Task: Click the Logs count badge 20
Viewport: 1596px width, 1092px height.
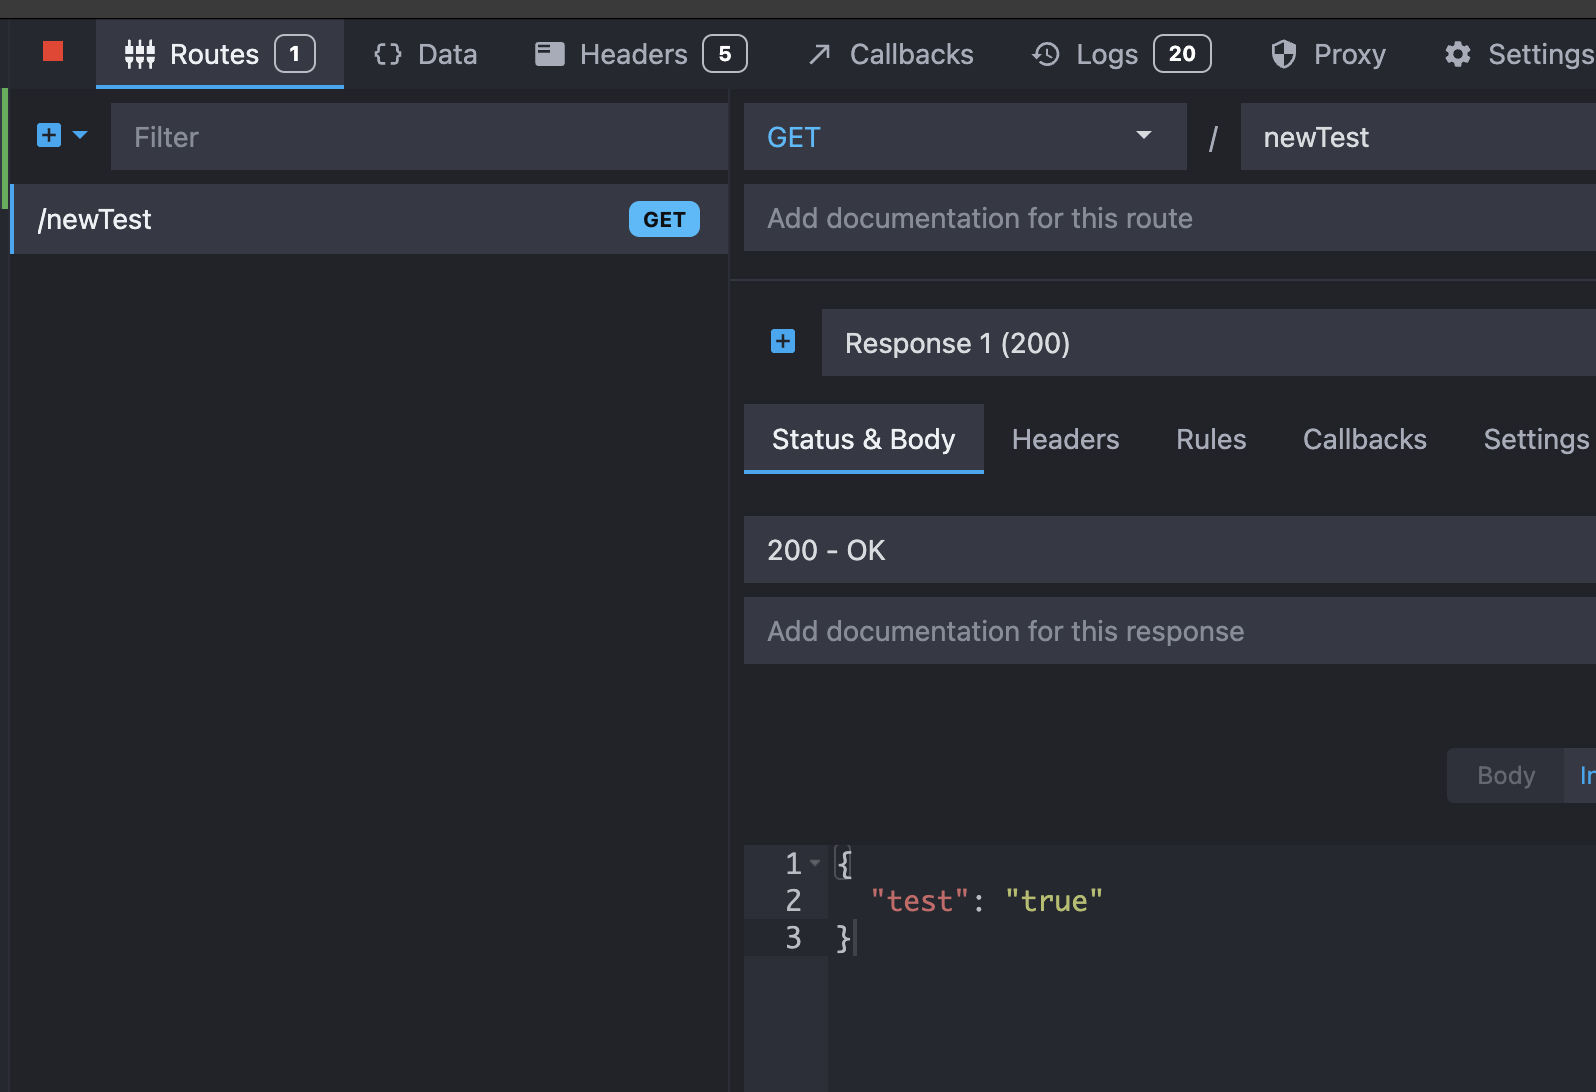Action: tap(1182, 54)
